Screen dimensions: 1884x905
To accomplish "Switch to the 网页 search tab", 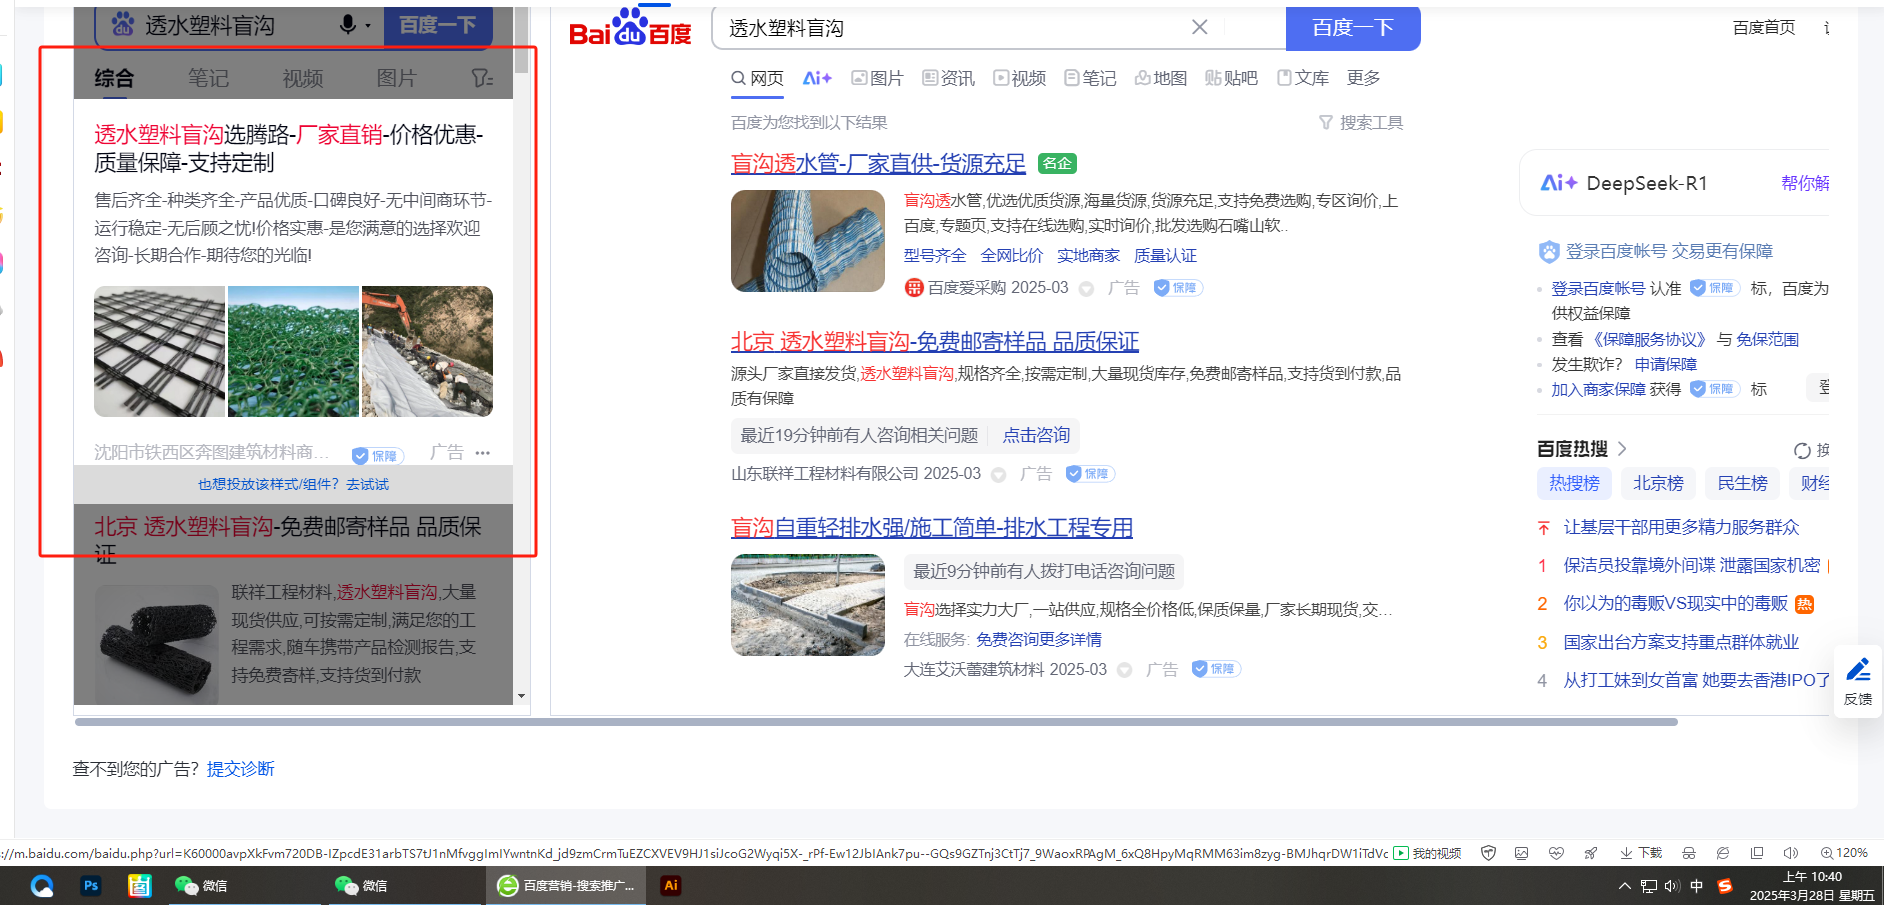I will [757, 78].
